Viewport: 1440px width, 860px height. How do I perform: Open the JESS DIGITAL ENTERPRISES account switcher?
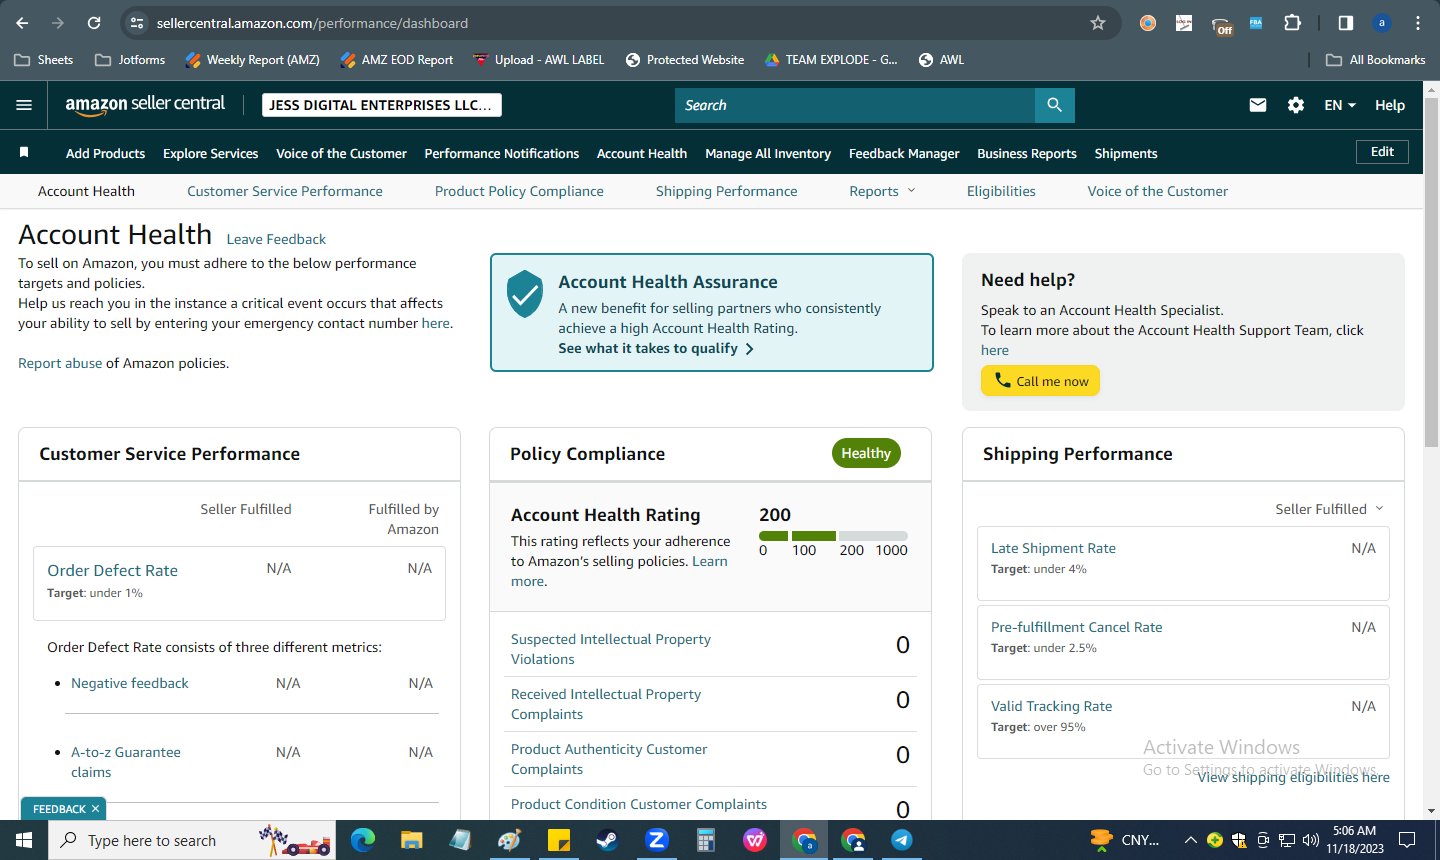(x=381, y=105)
